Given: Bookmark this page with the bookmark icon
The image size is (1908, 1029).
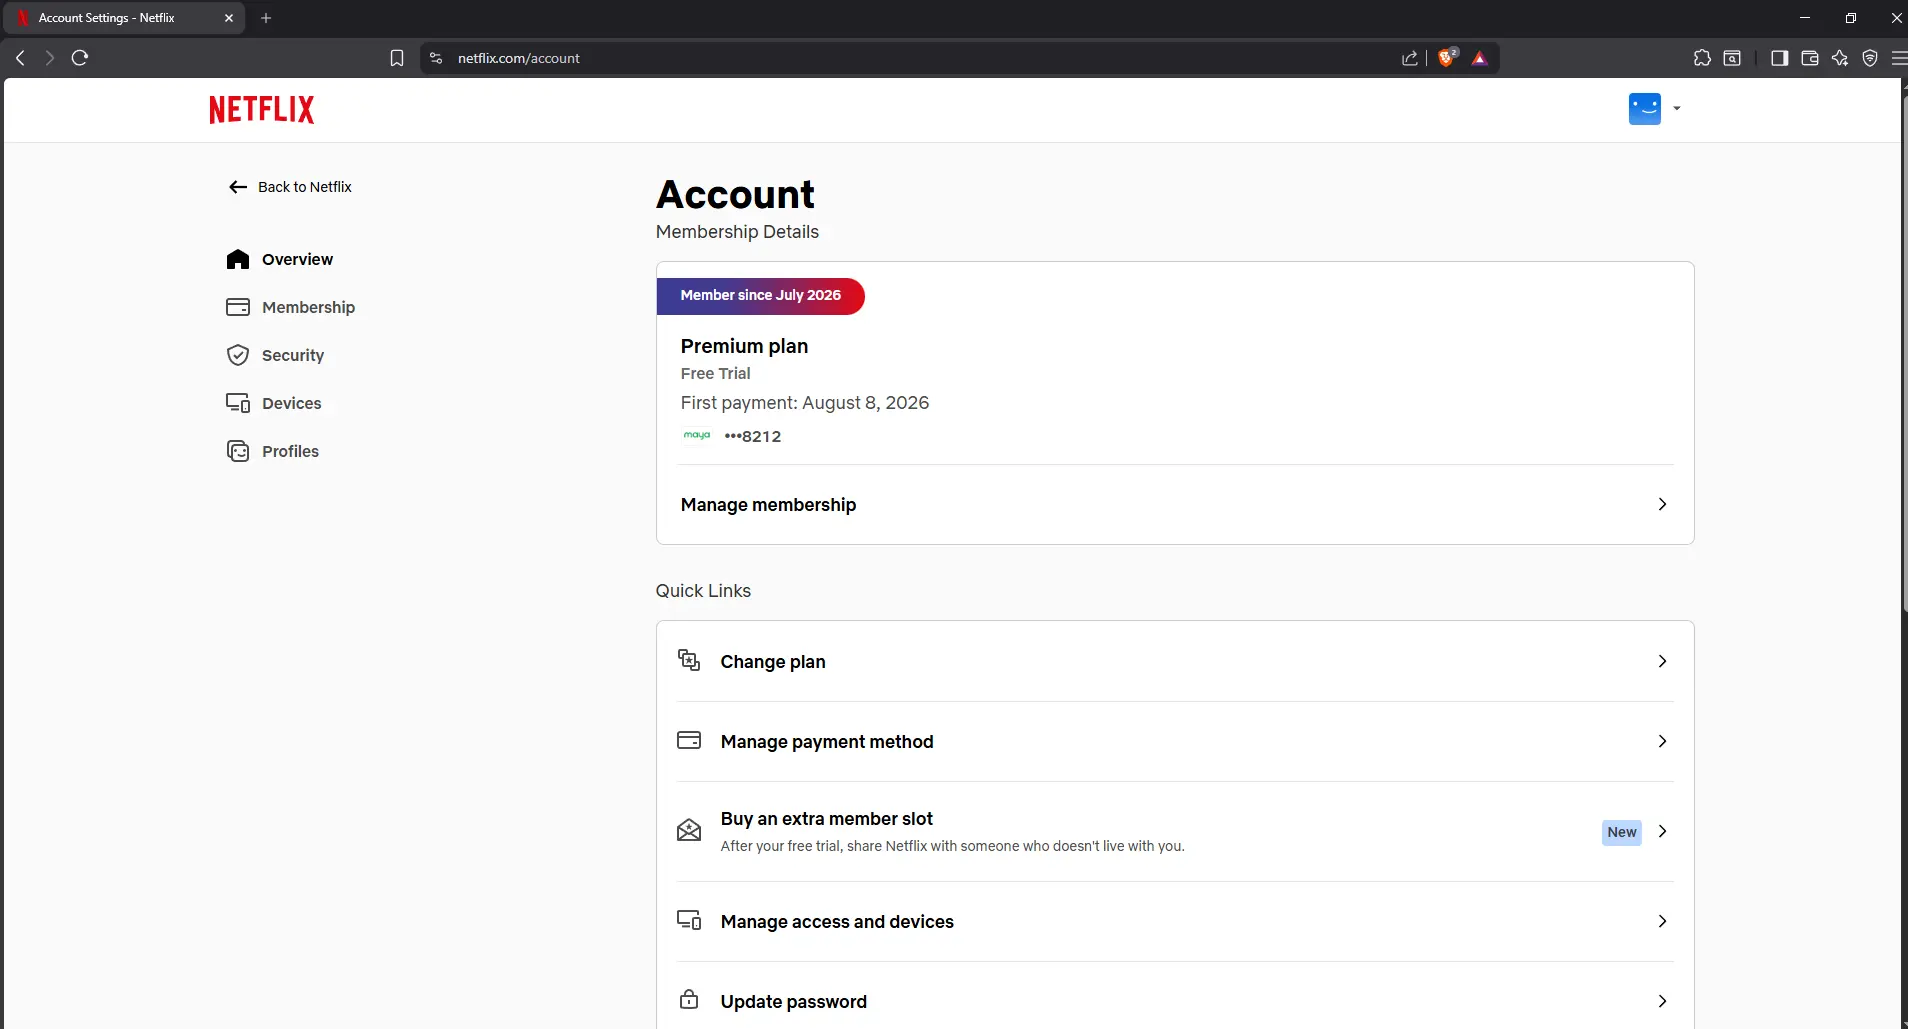Looking at the screenshot, I should click(397, 58).
